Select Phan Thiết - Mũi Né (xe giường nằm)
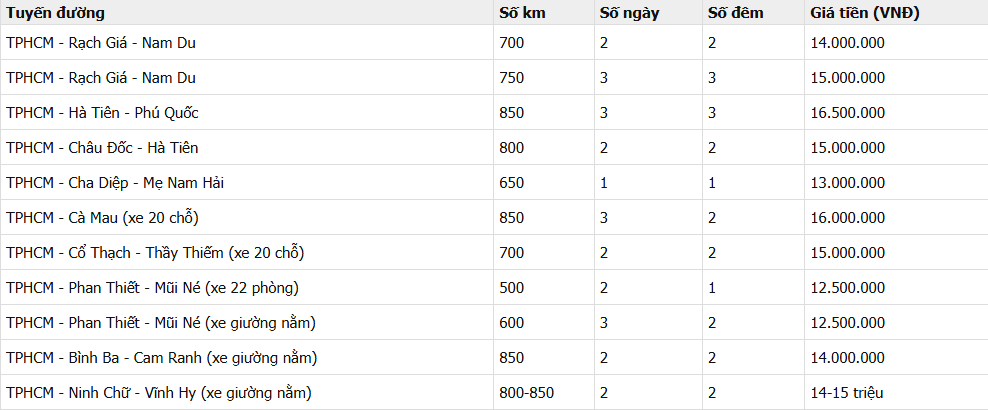Image resolution: width=988 pixels, height=410 pixels. 161,323
